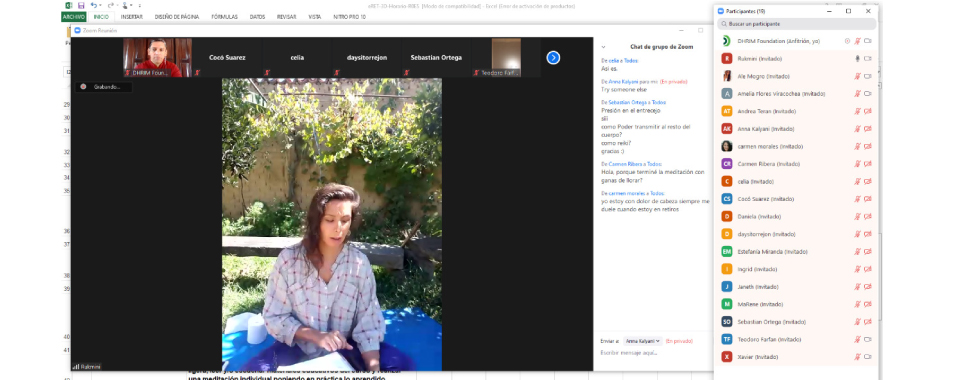Toggle Andrea Teran's disabled camera icon
The height and width of the screenshot is (380, 960).
pyautogui.click(x=867, y=111)
